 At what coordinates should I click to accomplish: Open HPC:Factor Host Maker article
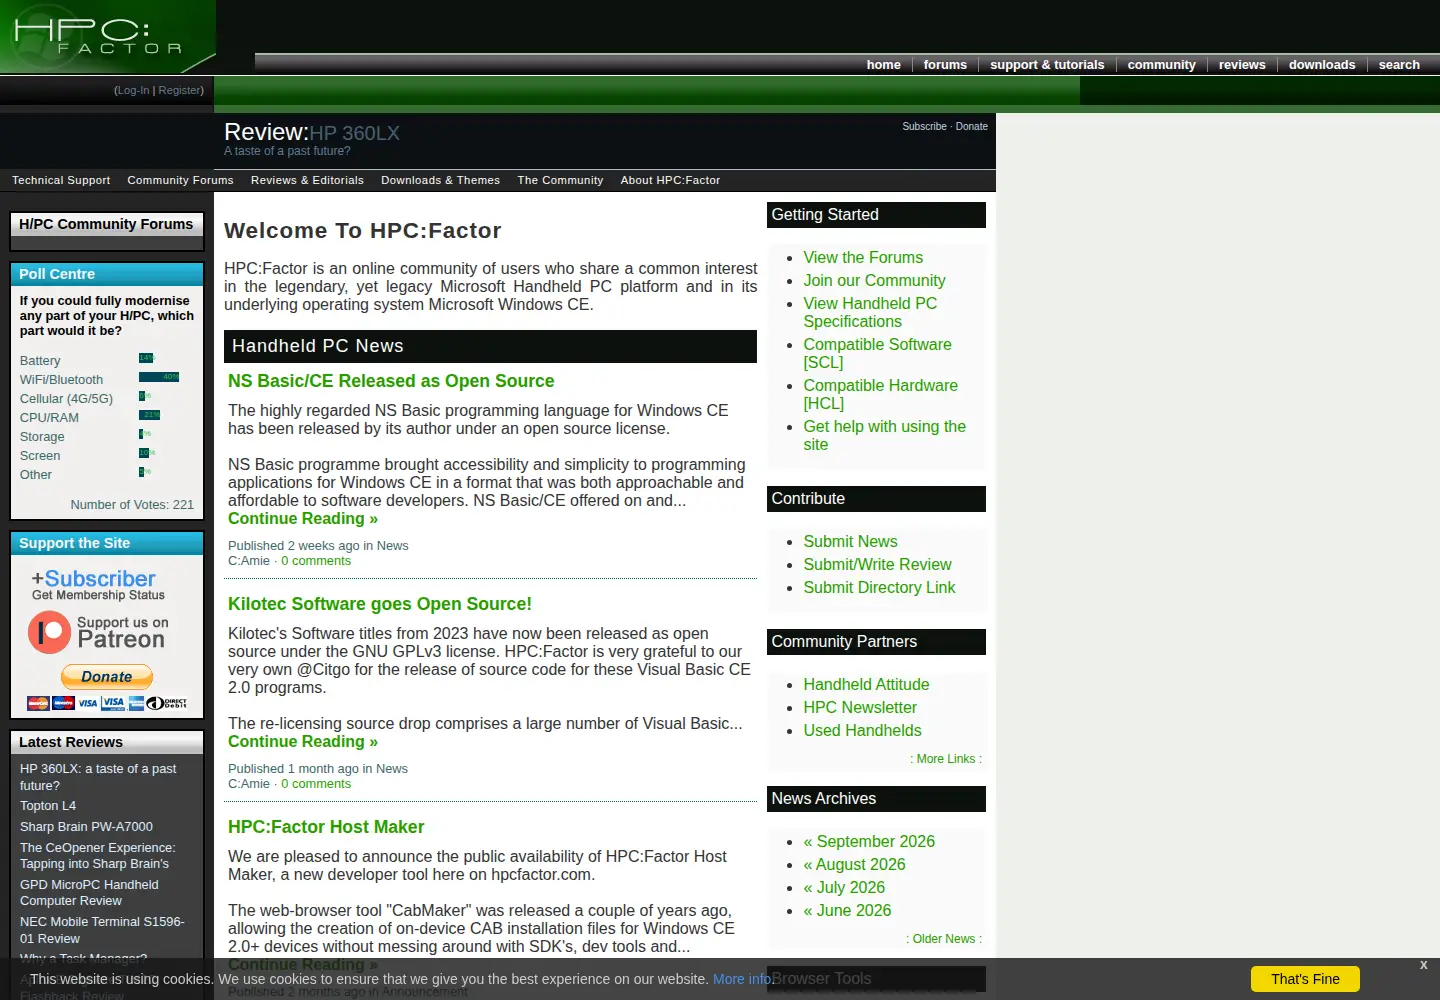[326, 827]
